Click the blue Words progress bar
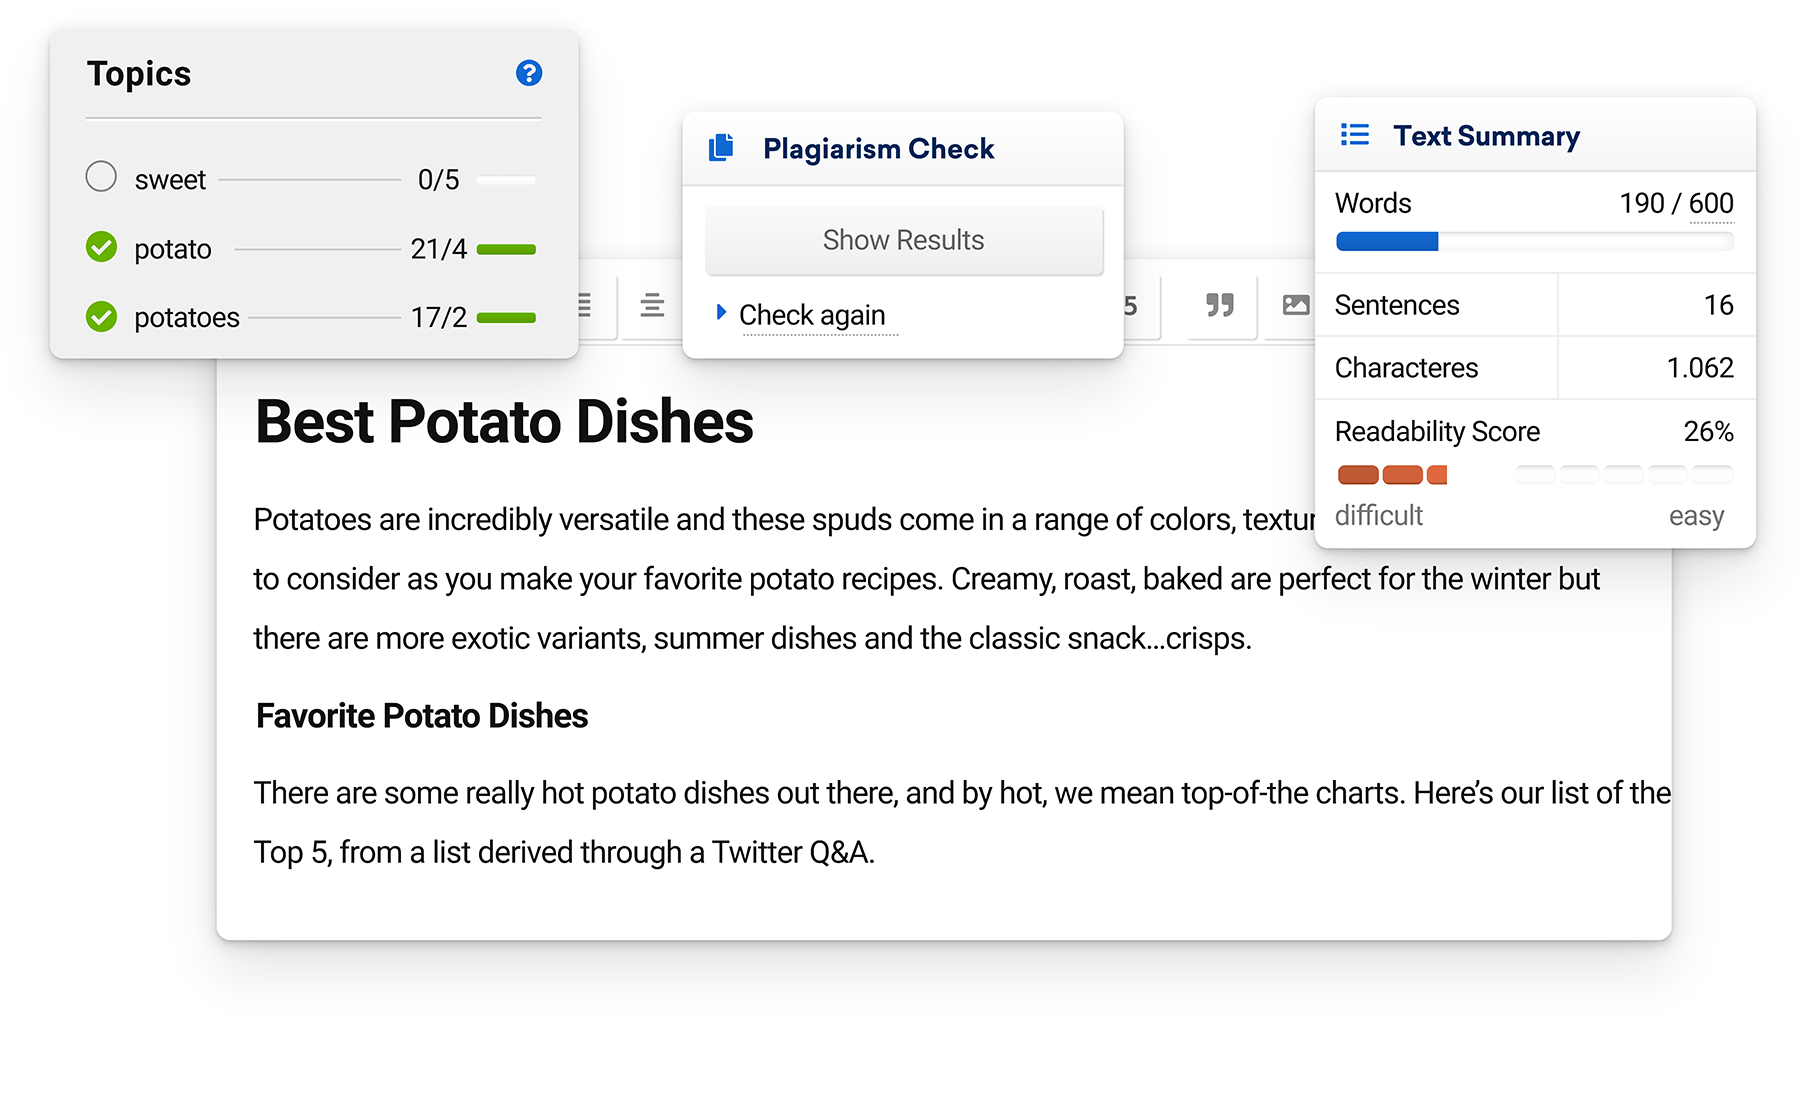Viewport: 1806px width, 1096px height. [1387, 241]
